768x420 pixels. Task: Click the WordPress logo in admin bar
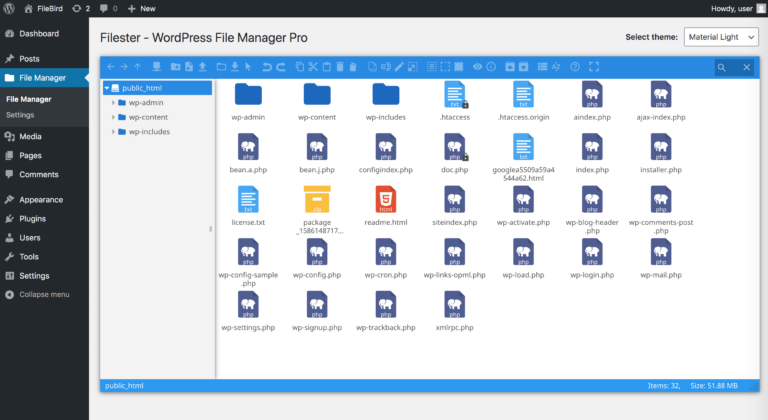[x=9, y=8]
